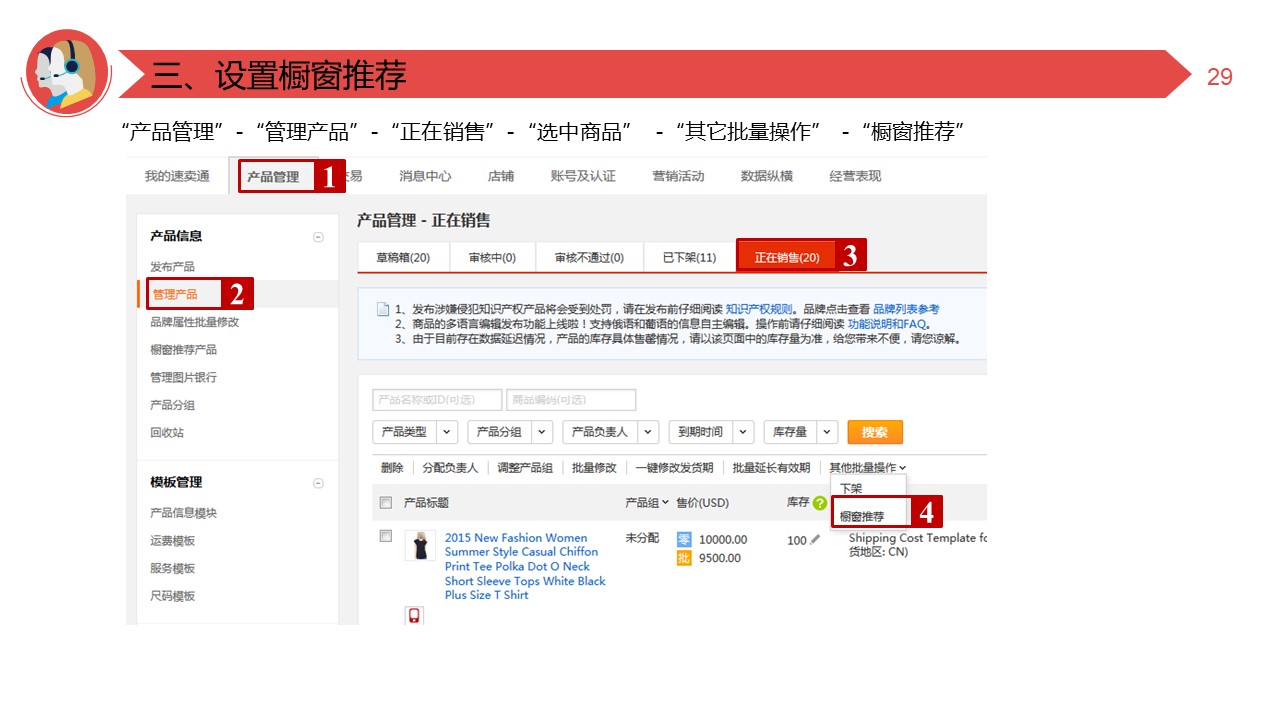The height and width of the screenshot is (720, 1280).
Task: Switch to the 审核中(0) tab
Action: tap(492, 257)
